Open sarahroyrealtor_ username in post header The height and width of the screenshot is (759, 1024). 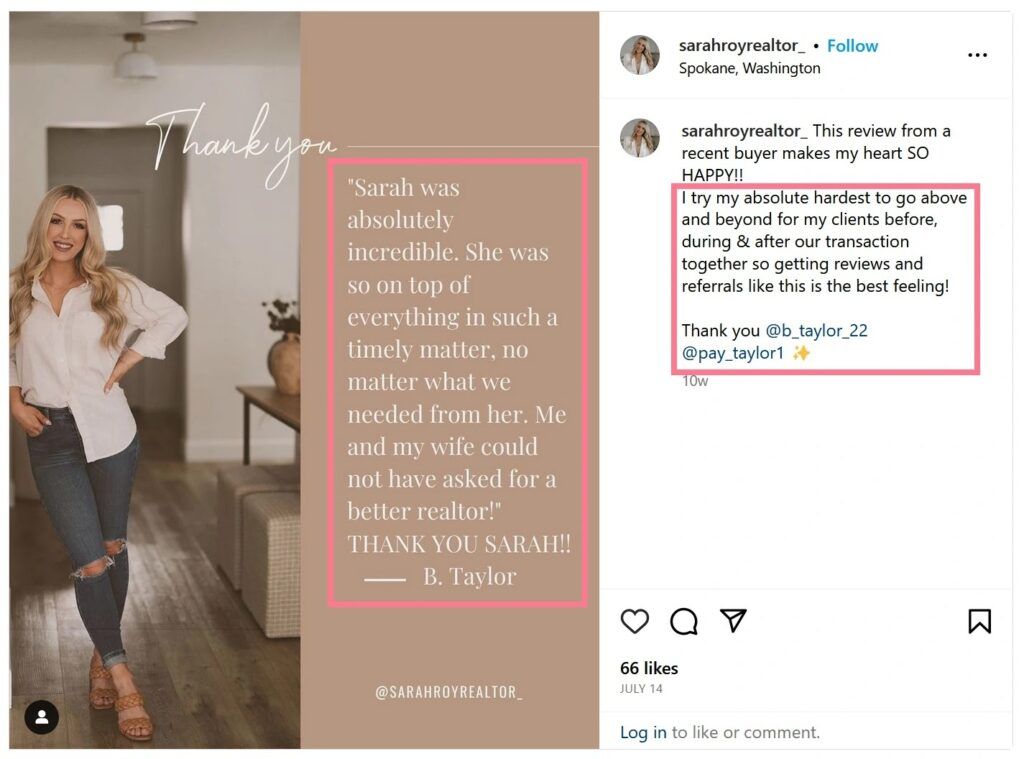pyautogui.click(x=741, y=46)
